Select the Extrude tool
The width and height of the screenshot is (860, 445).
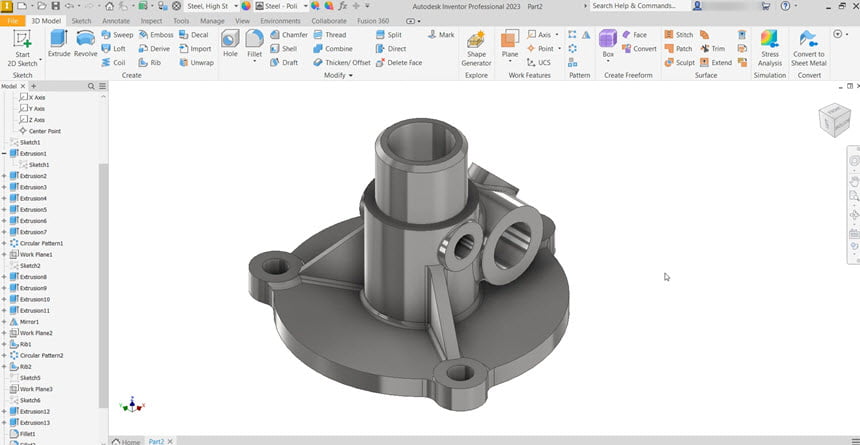(59, 44)
